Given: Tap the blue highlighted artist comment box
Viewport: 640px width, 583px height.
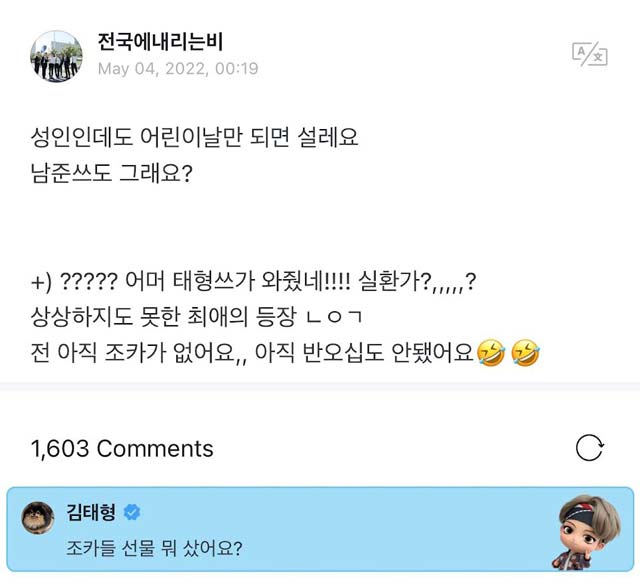Looking at the screenshot, I should coord(320,530).
